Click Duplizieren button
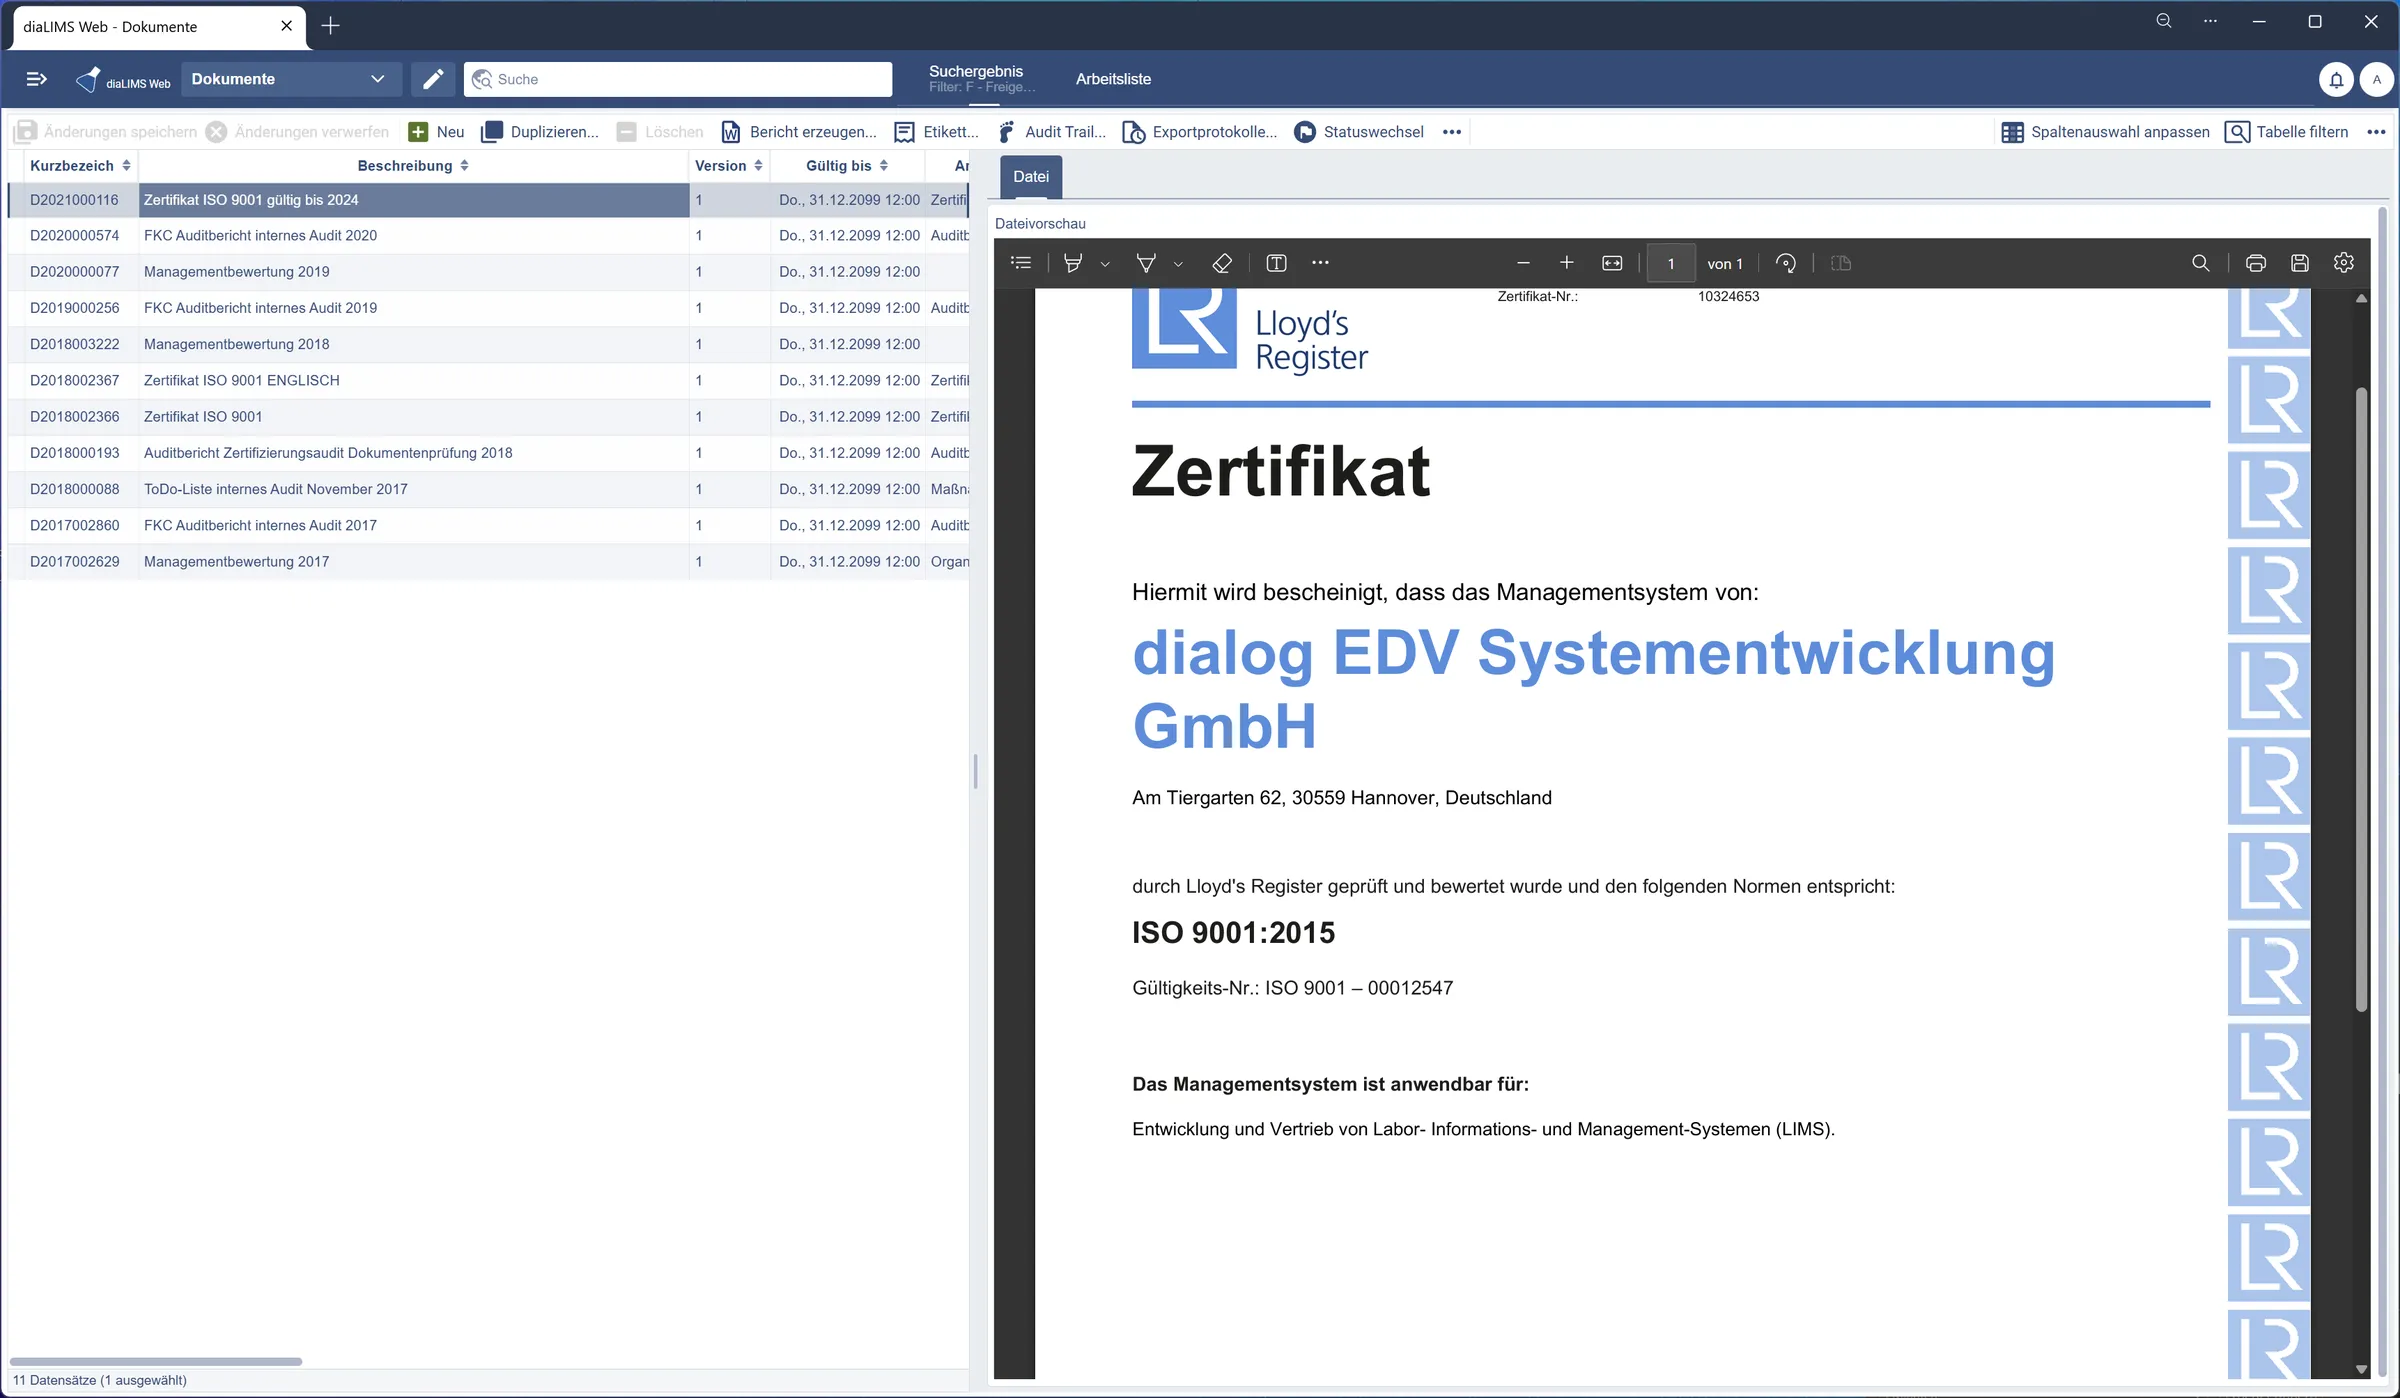This screenshot has height=1398, width=2400. 541,132
